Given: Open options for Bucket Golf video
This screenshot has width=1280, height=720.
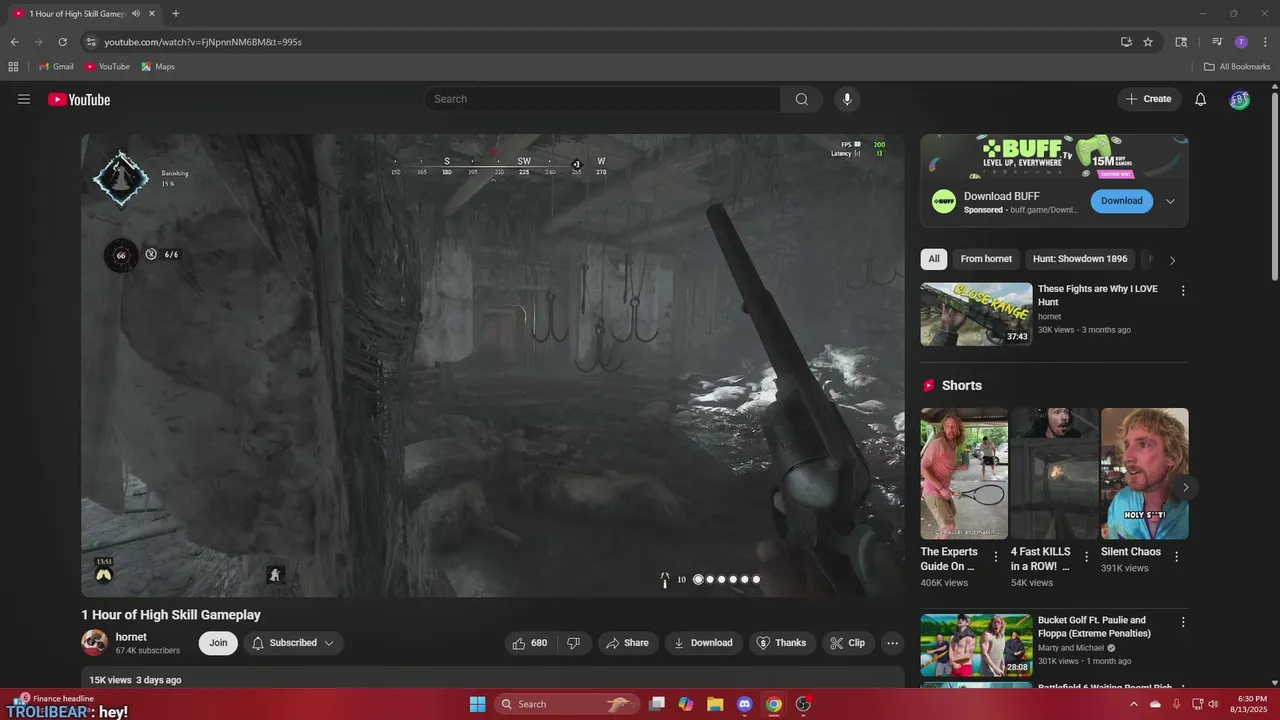Looking at the screenshot, I should (1183, 622).
